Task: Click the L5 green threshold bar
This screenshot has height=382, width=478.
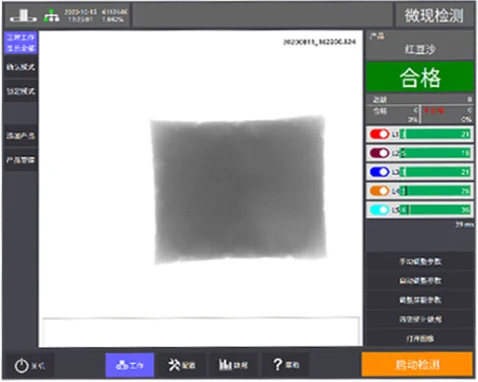Action: (x=435, y=210)
